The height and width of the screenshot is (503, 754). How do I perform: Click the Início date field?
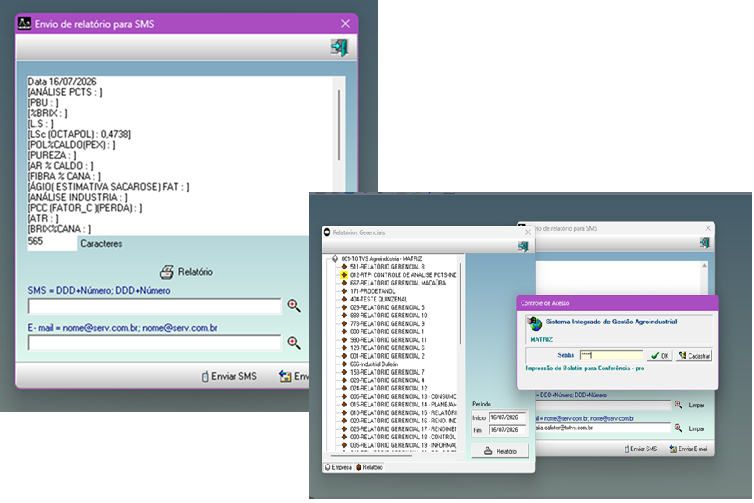(508, 417)
